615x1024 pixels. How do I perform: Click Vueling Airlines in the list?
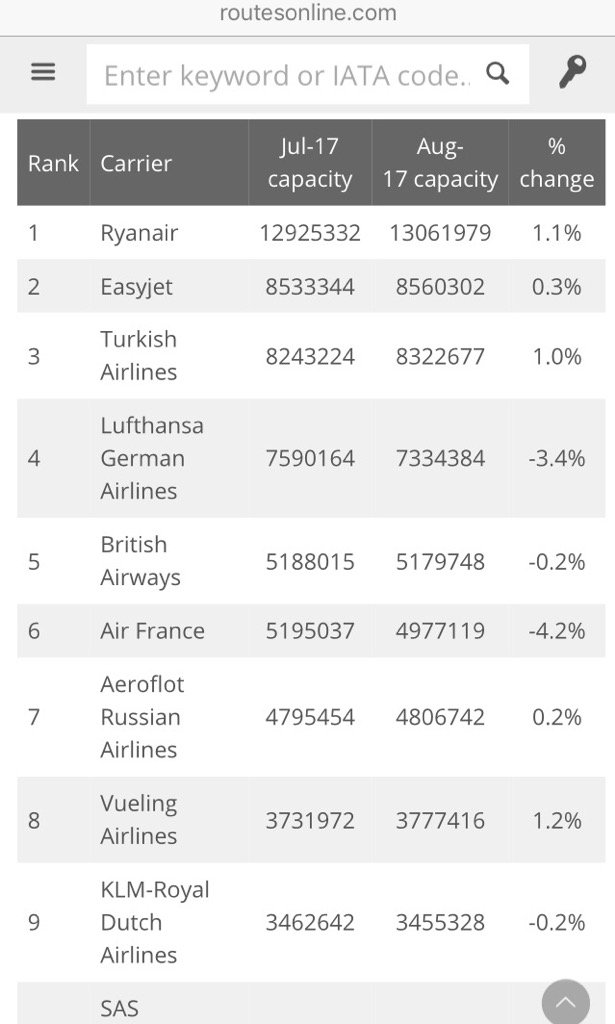point(139,820)
